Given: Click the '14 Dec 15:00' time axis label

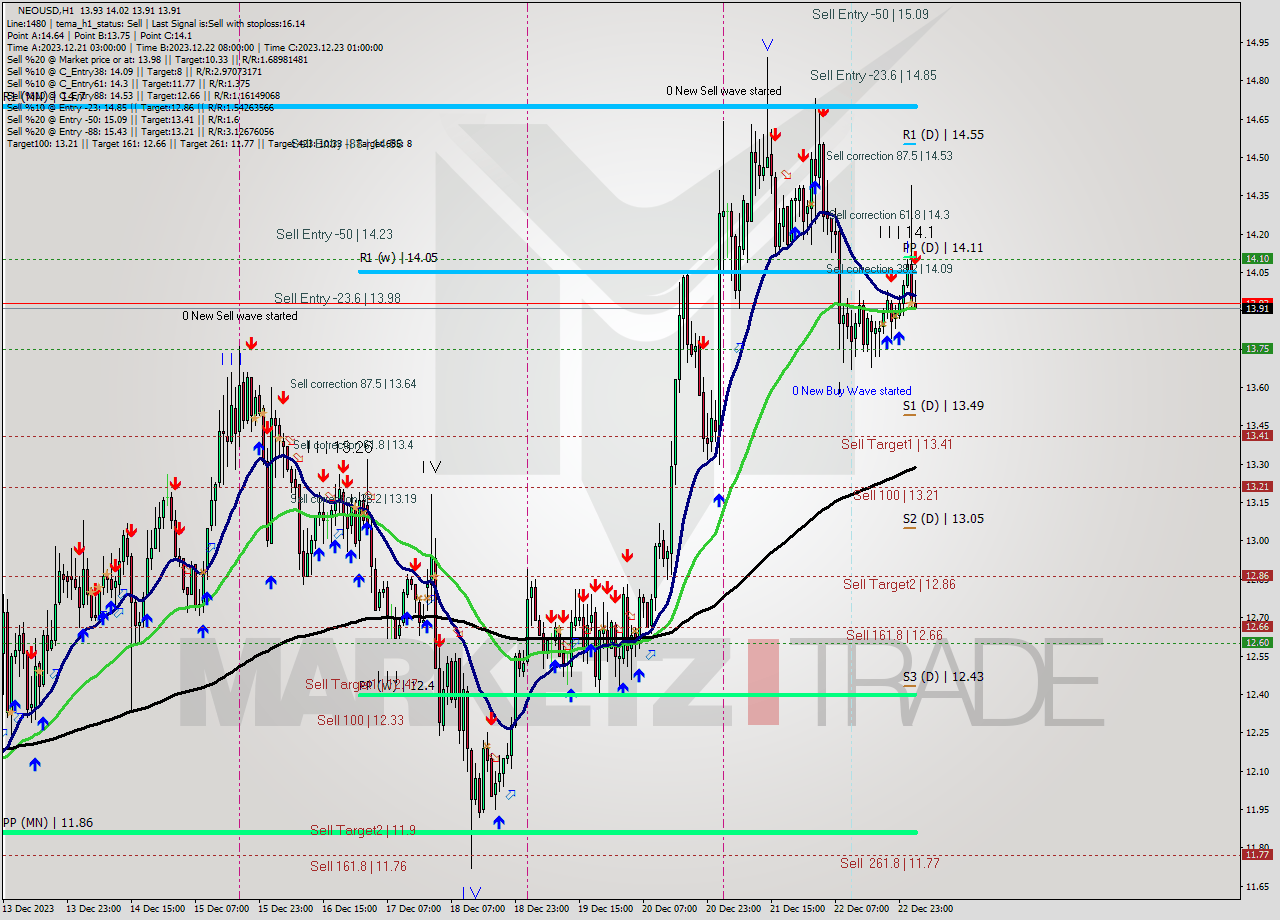Looking at the screenshot, I should [157, 909].
